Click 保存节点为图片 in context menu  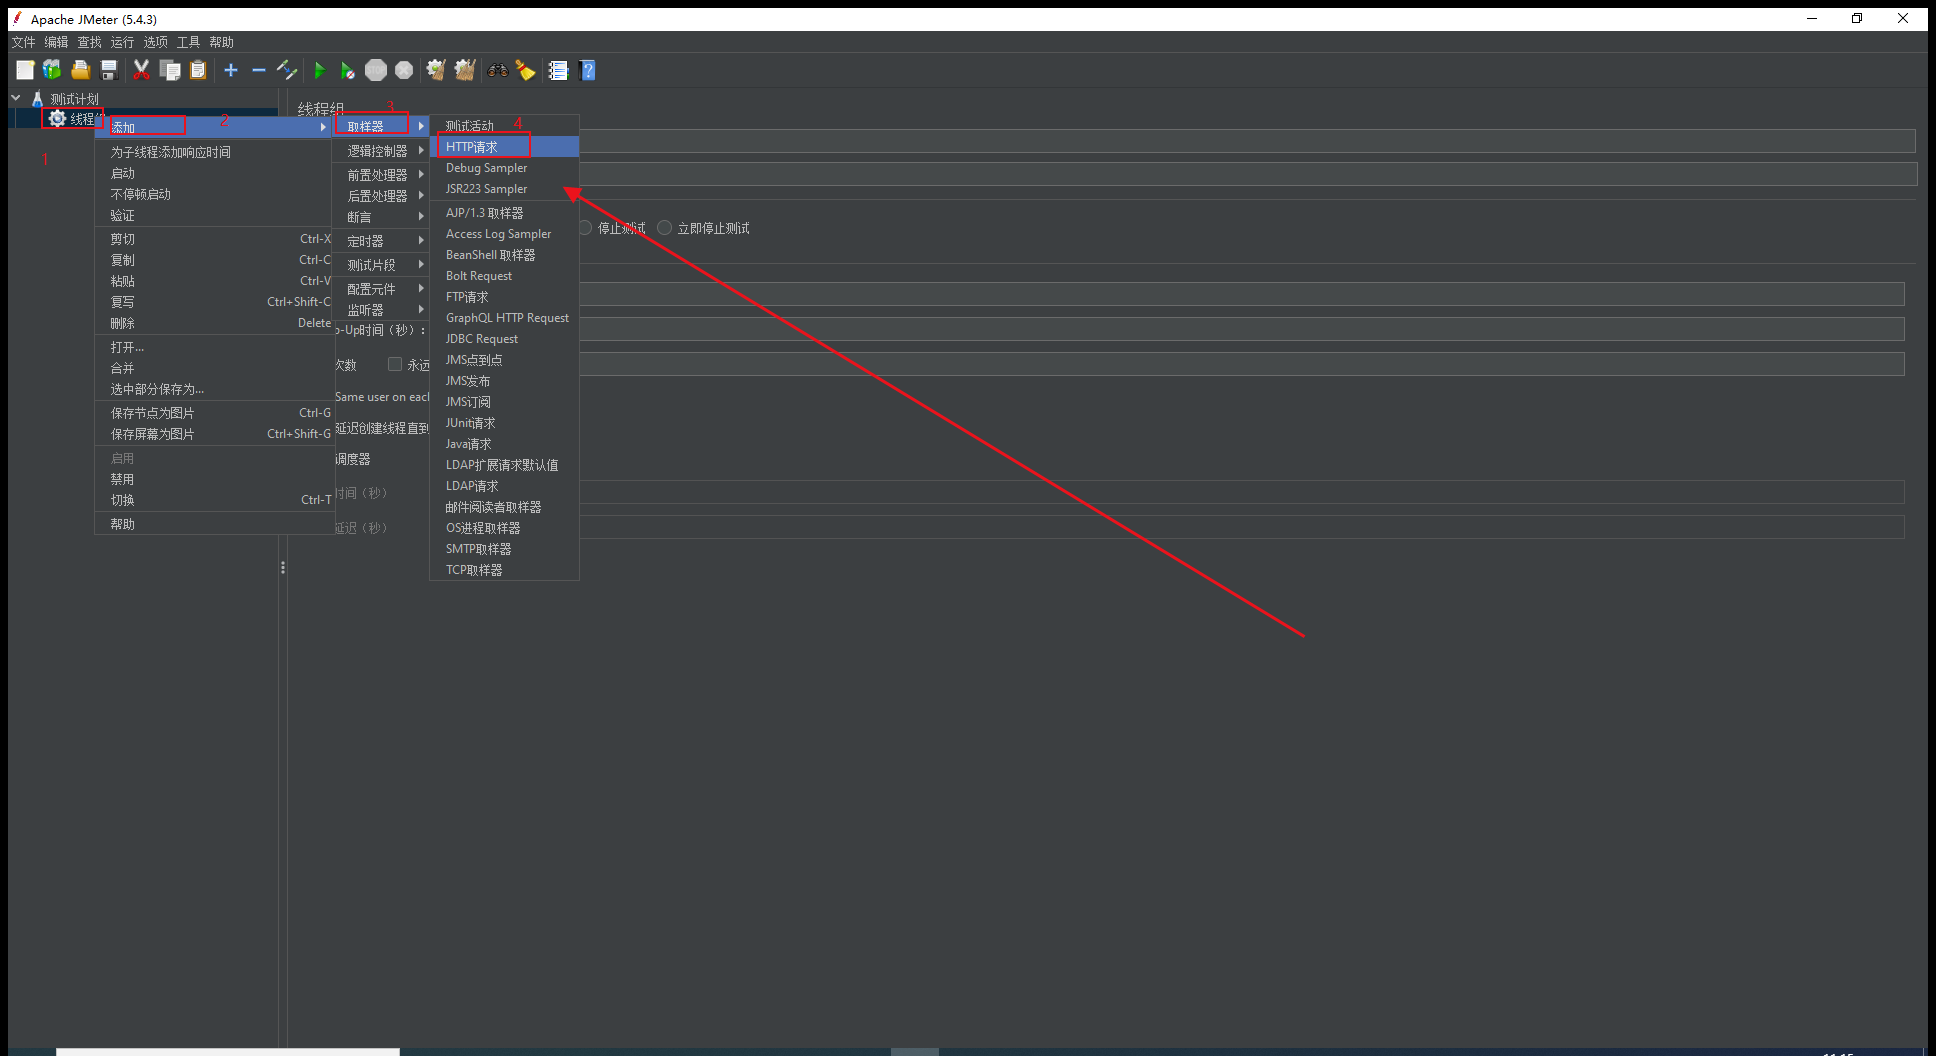(x=215, y=413)
